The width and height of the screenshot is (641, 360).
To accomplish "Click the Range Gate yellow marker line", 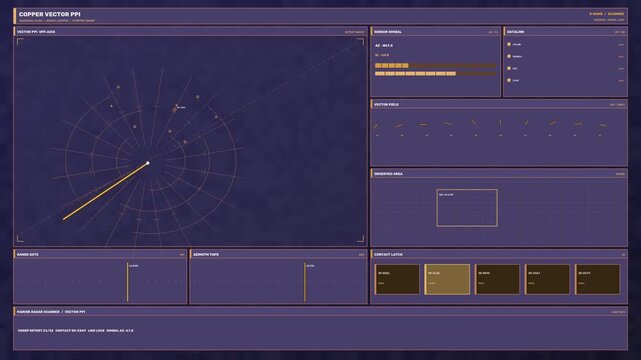I will 127,282.
